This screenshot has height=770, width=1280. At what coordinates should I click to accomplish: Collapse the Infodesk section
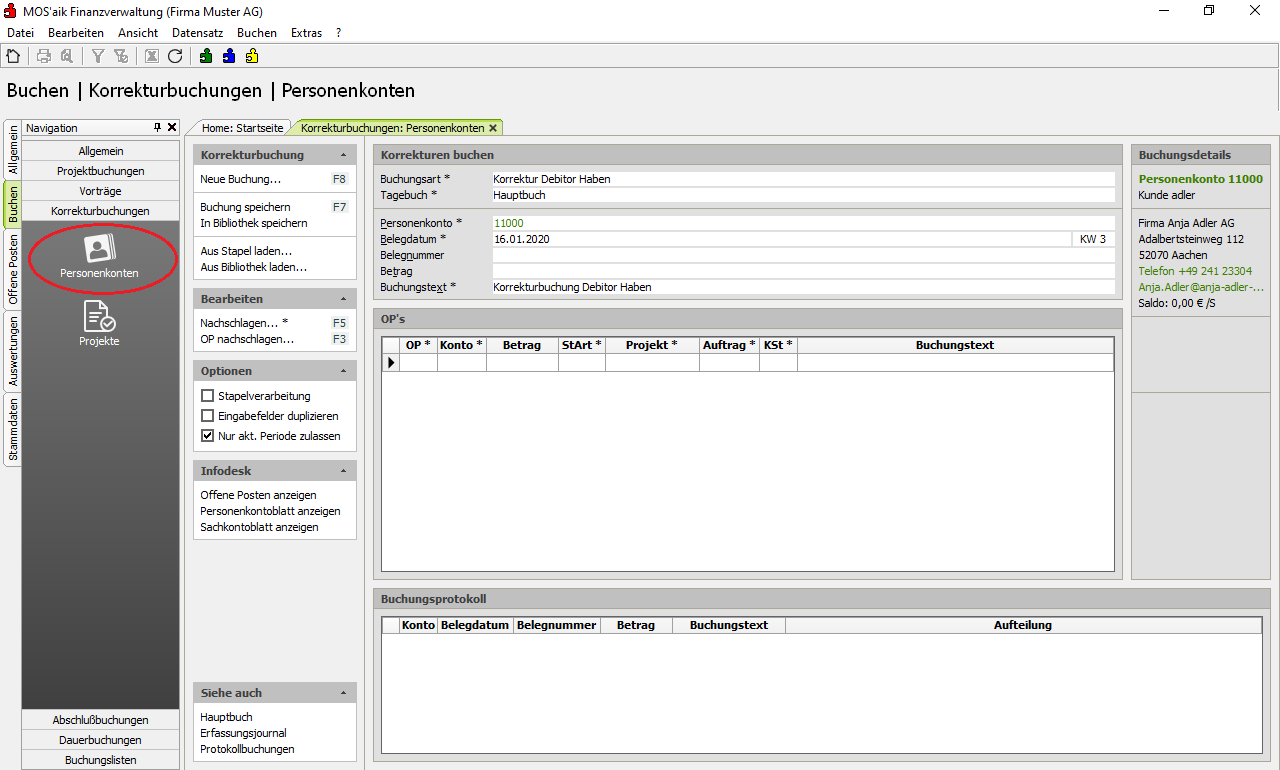pyautogui.click(x=343, y=471)
